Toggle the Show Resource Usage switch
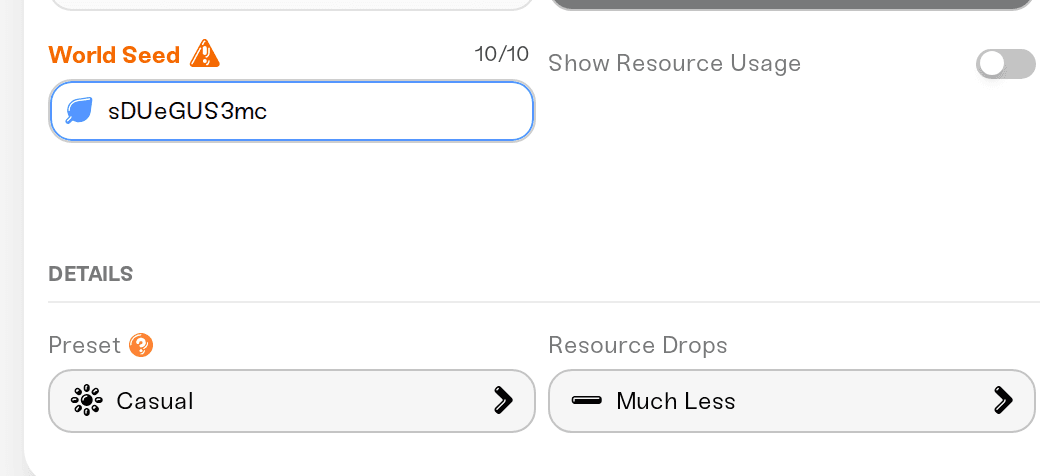This screenshot has width=1040, height=476. click(1006, 64)
